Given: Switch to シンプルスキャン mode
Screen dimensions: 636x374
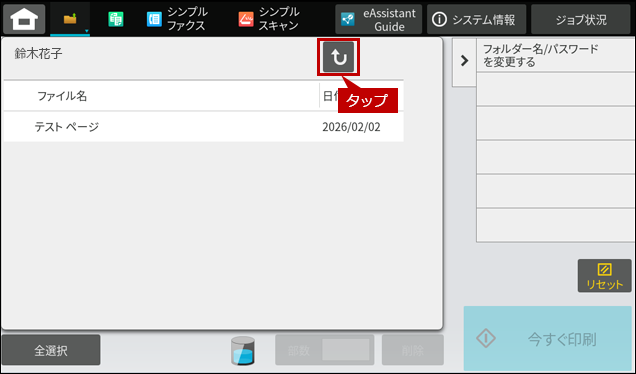Looking at the screenshot, I should 269,19.
